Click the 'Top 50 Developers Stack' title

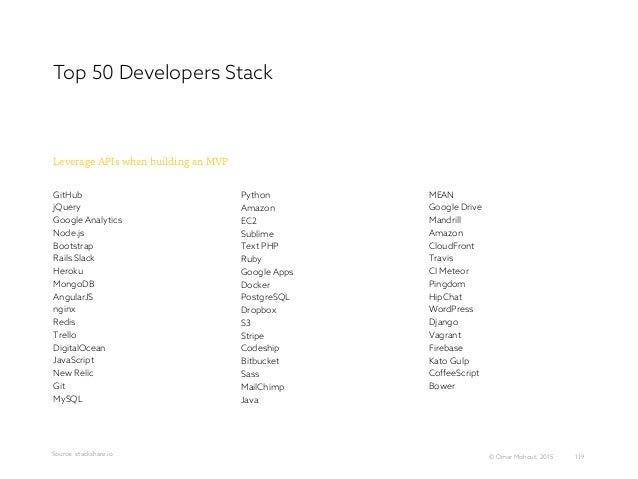[x=163, y=73]
